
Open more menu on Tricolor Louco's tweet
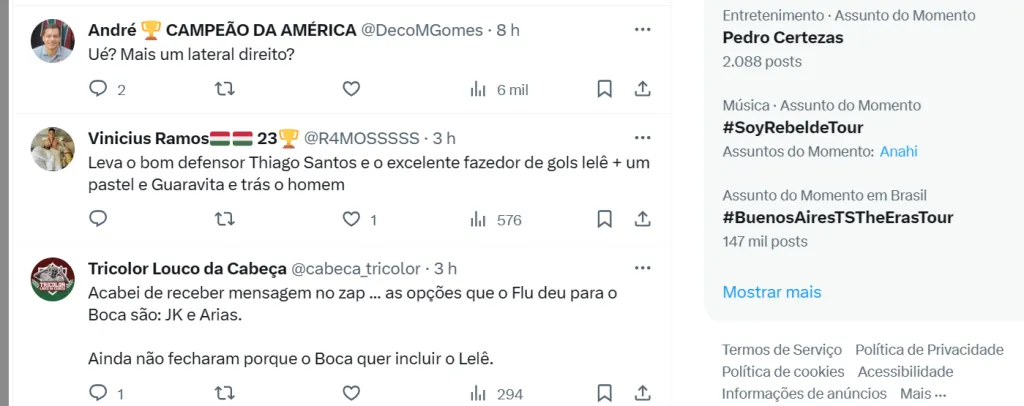[643, 268]
